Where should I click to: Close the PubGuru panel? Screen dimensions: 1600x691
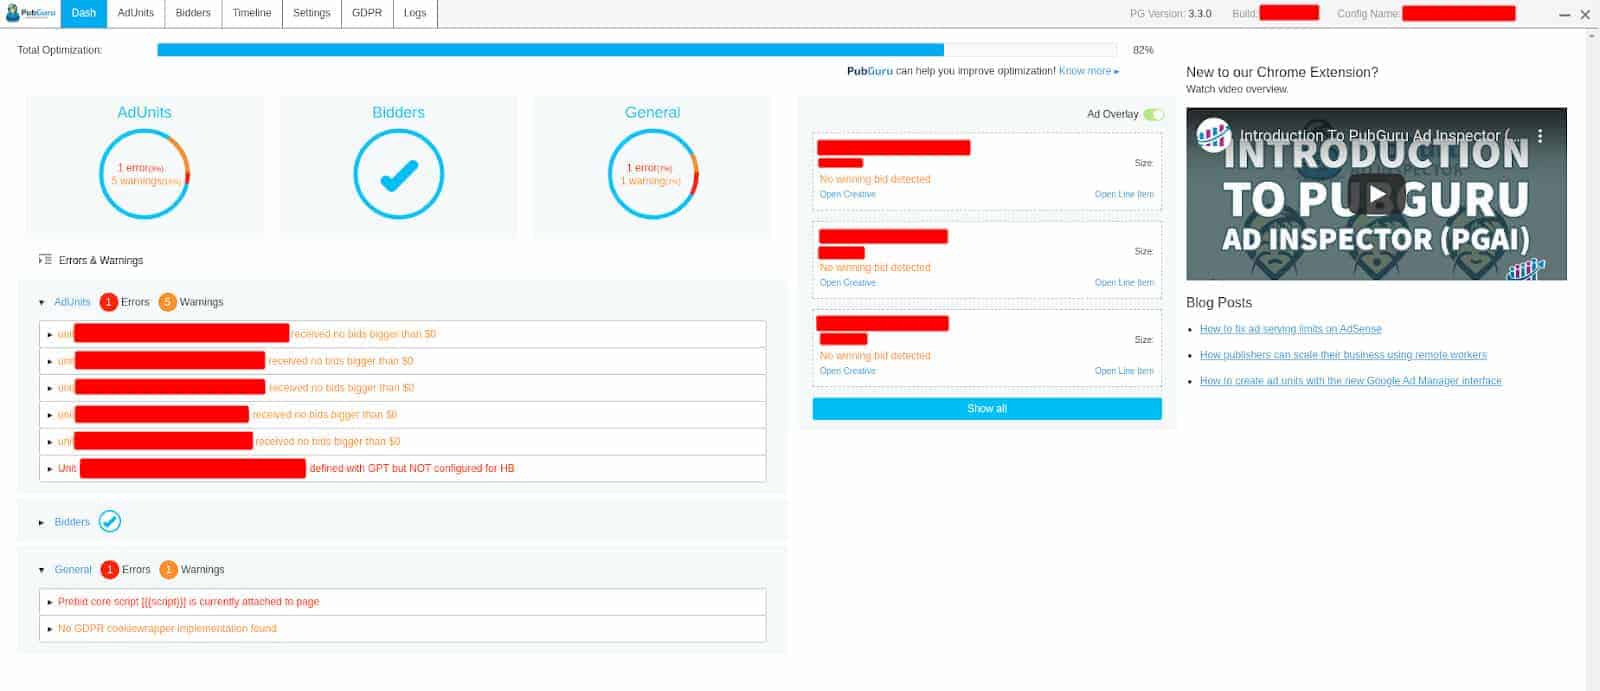pos(1585,15)
